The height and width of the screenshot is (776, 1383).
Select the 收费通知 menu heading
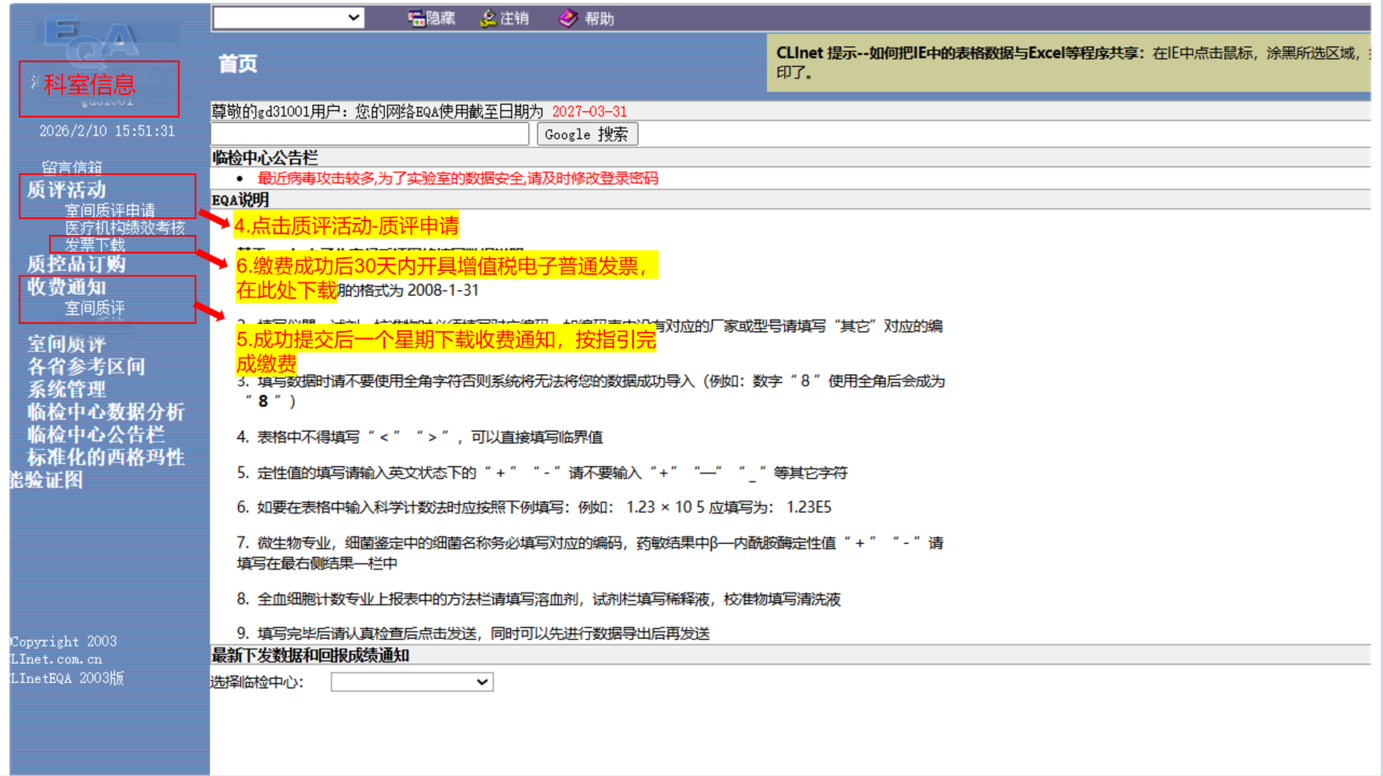66,287
